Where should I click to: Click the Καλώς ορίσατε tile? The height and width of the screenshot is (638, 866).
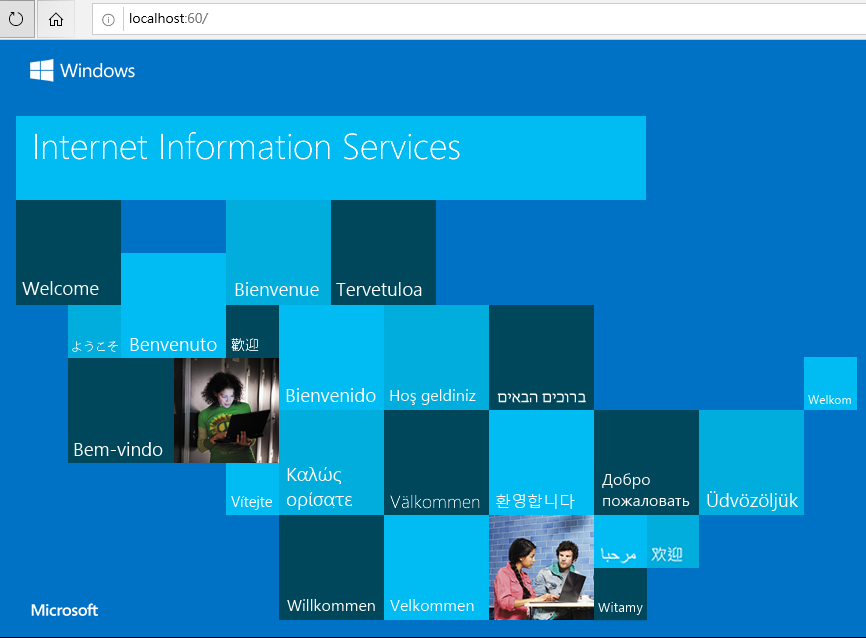(331, 462)
